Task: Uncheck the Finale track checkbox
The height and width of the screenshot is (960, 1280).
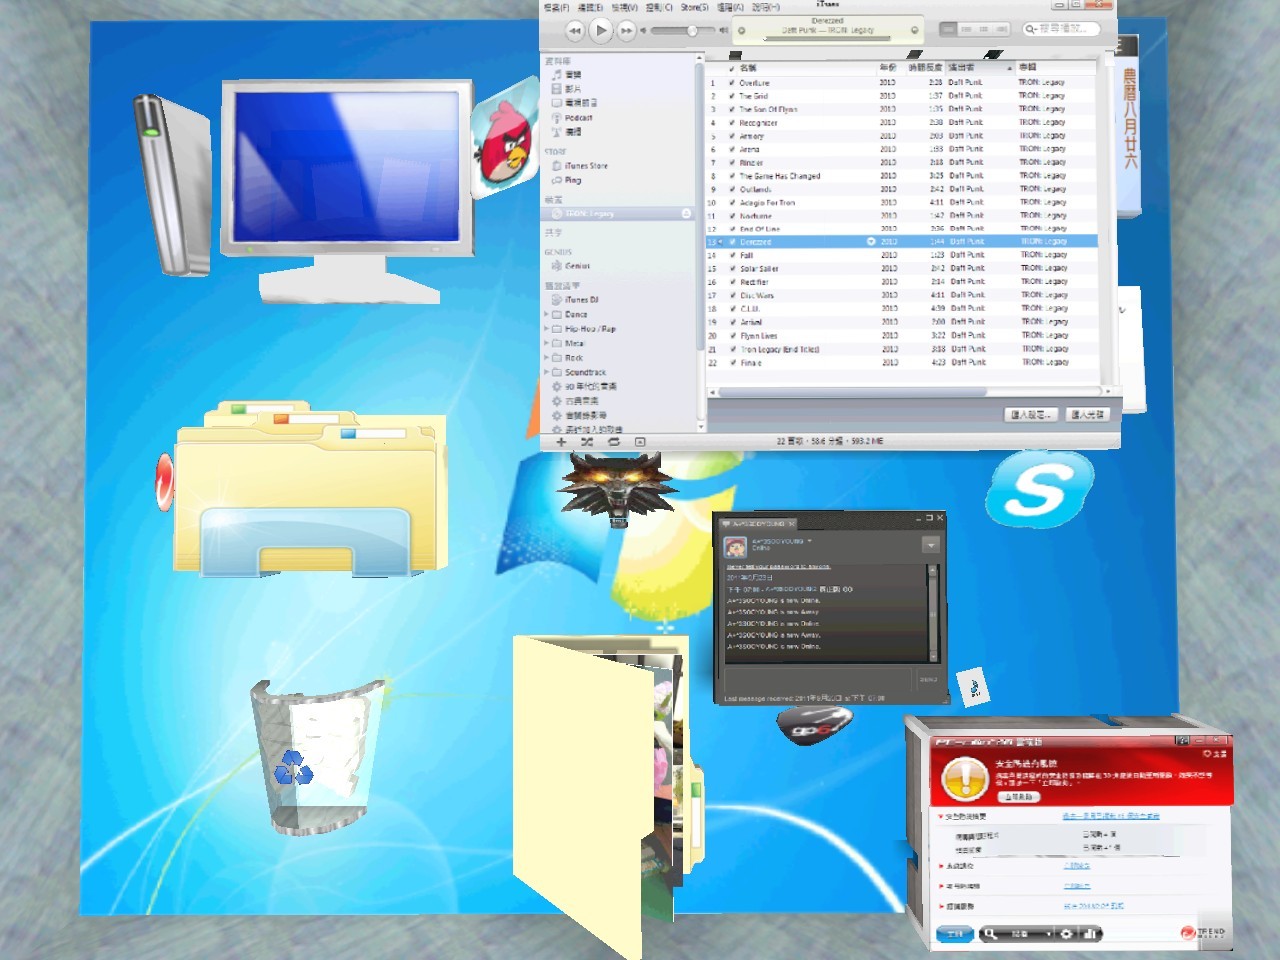Action: (733, 363)
